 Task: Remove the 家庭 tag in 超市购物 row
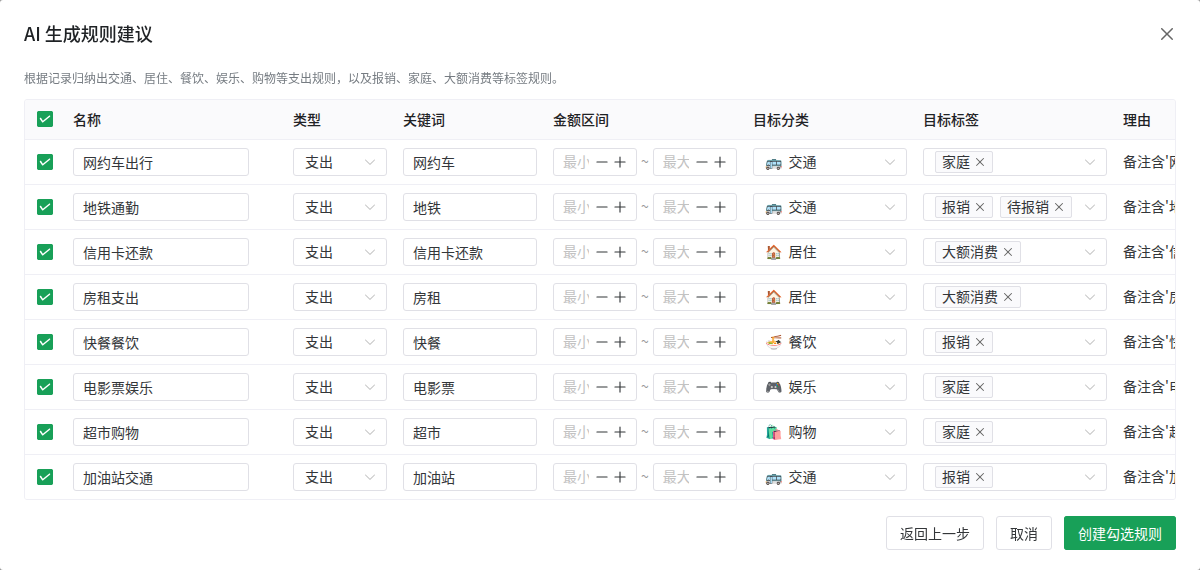point(980,432)
